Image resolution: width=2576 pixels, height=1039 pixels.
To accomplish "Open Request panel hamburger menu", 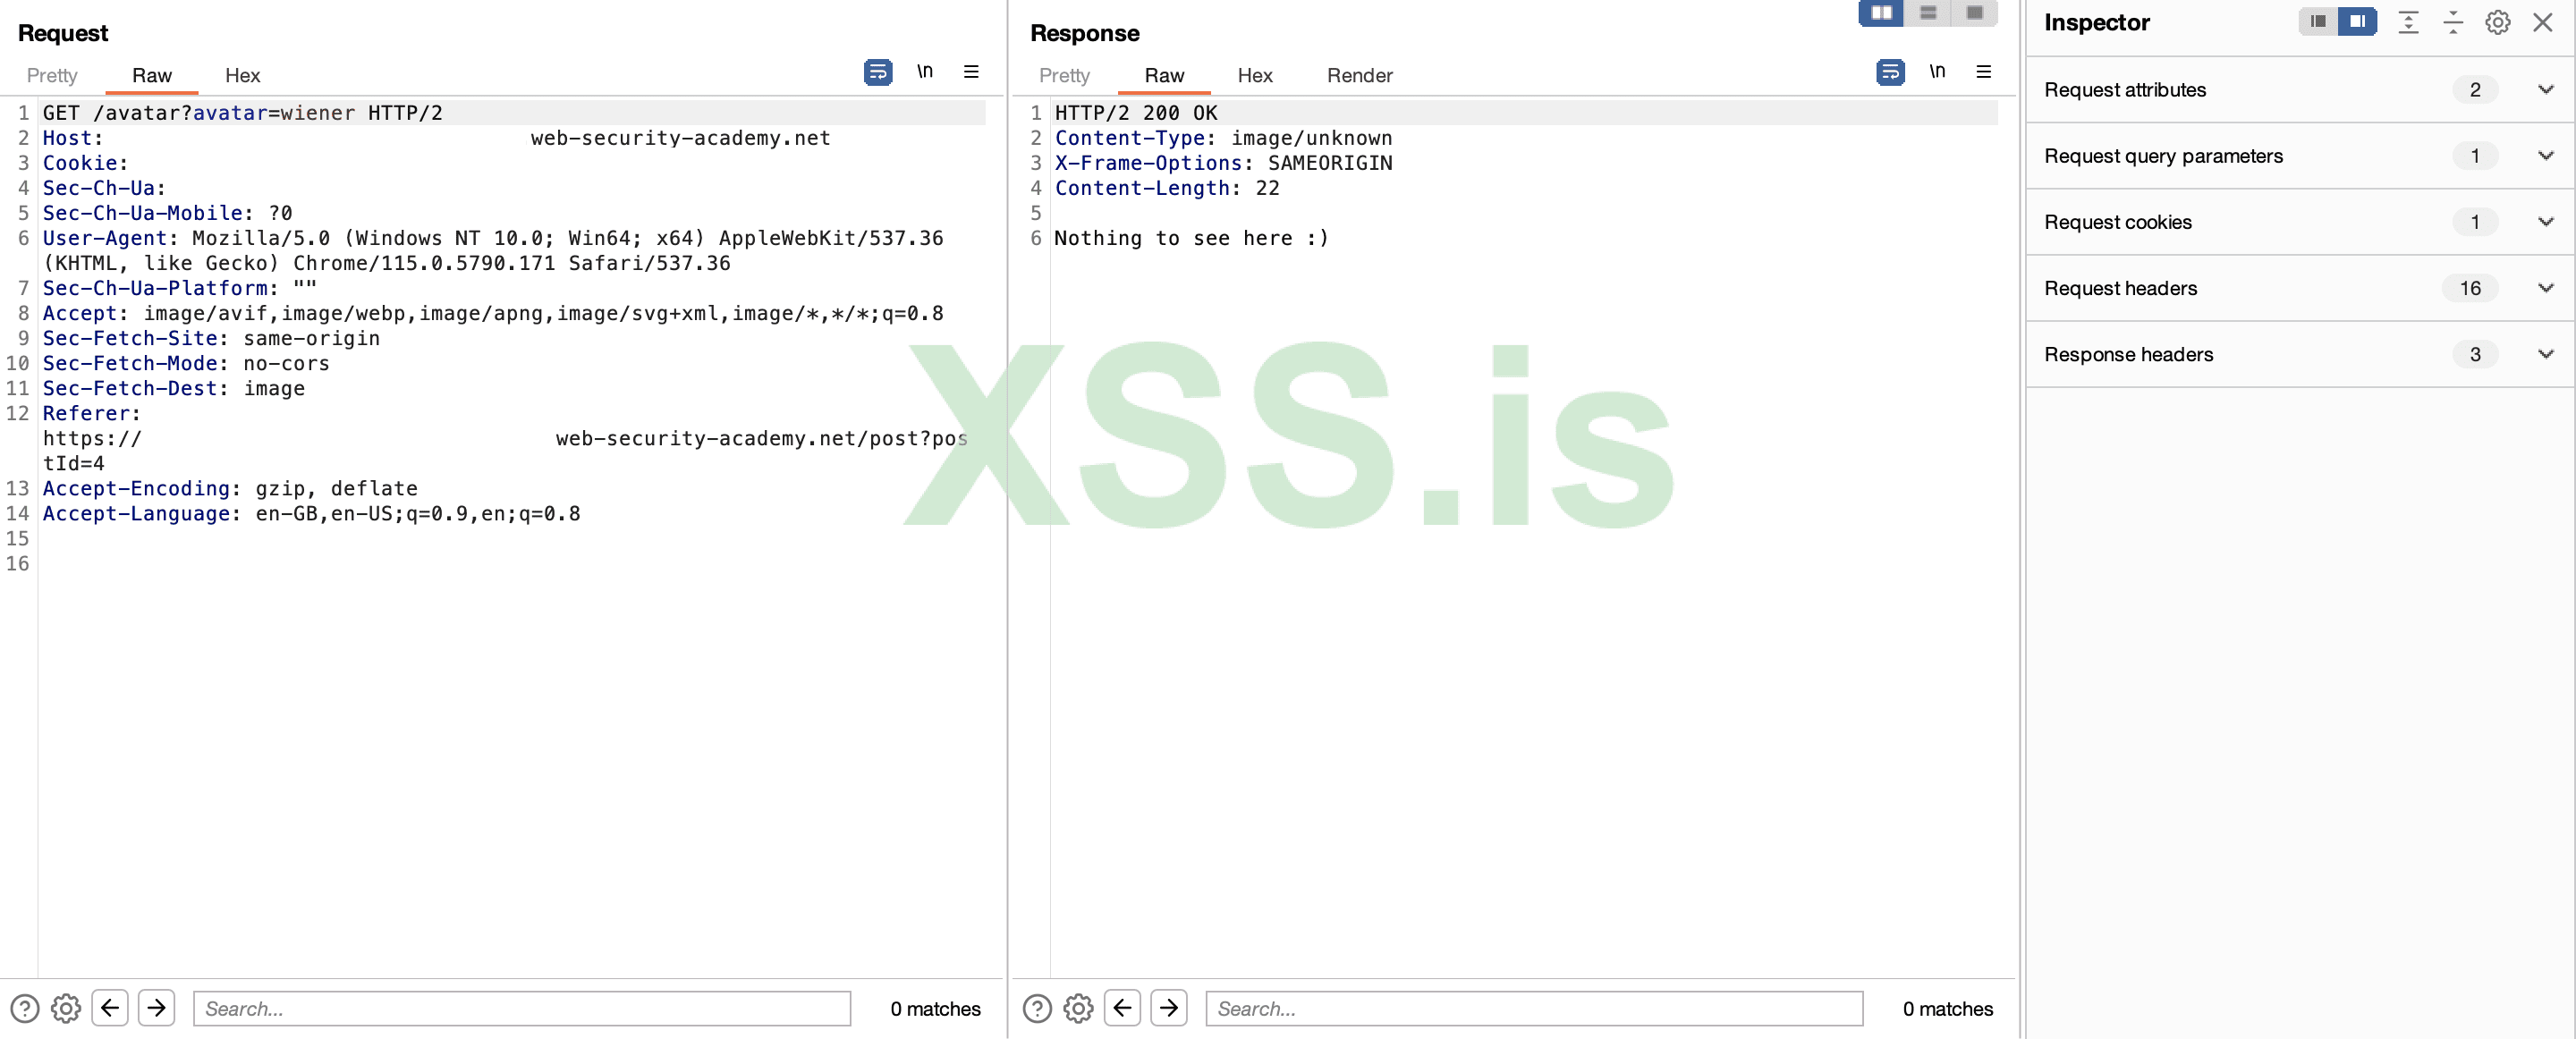I will click(x=970, y=72).
